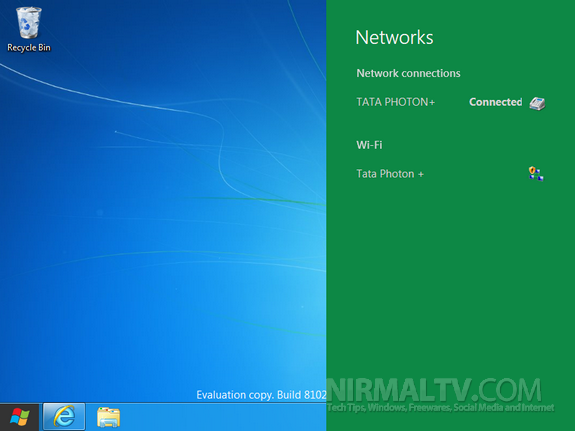Click the dial-up modem icon beside Connected
This screenshot has height=431, width=575.
click(x=537, y=103)
